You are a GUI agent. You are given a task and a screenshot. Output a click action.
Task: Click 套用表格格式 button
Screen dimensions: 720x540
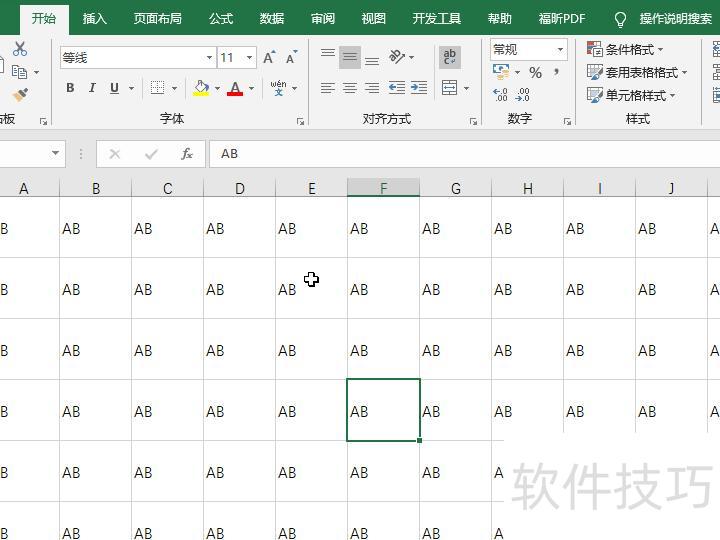tap(637, 72)
